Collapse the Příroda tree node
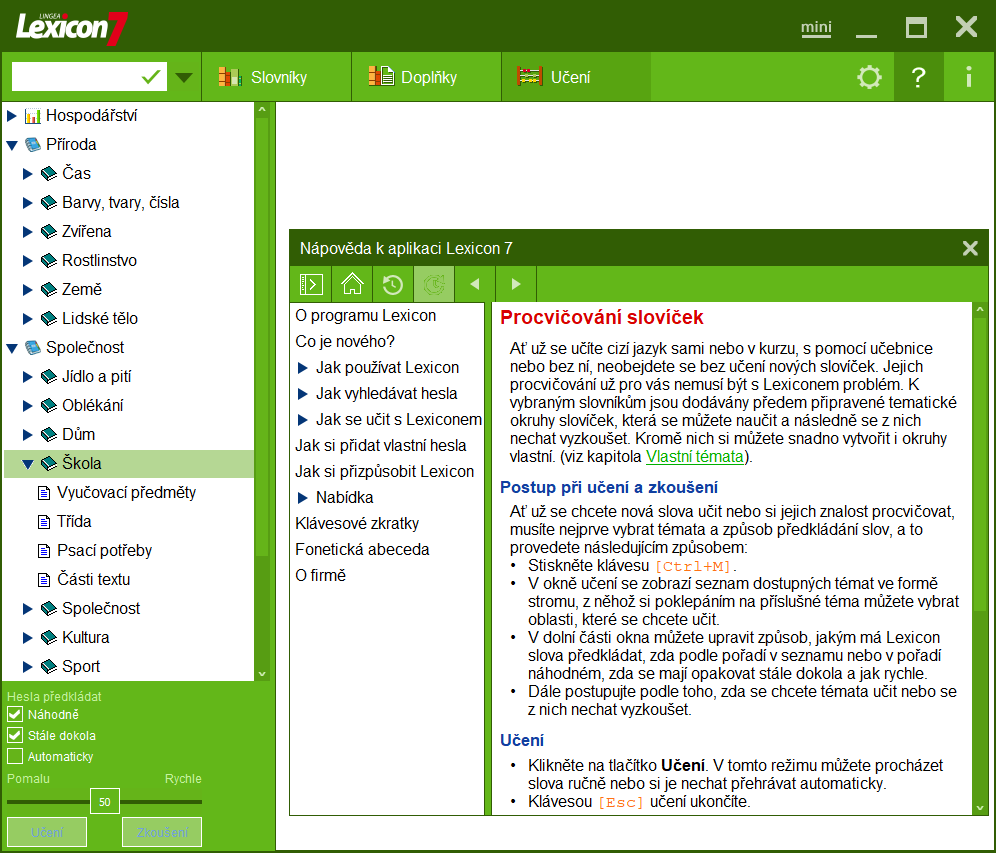The image size is (996, 853). (x=11, y=145)
